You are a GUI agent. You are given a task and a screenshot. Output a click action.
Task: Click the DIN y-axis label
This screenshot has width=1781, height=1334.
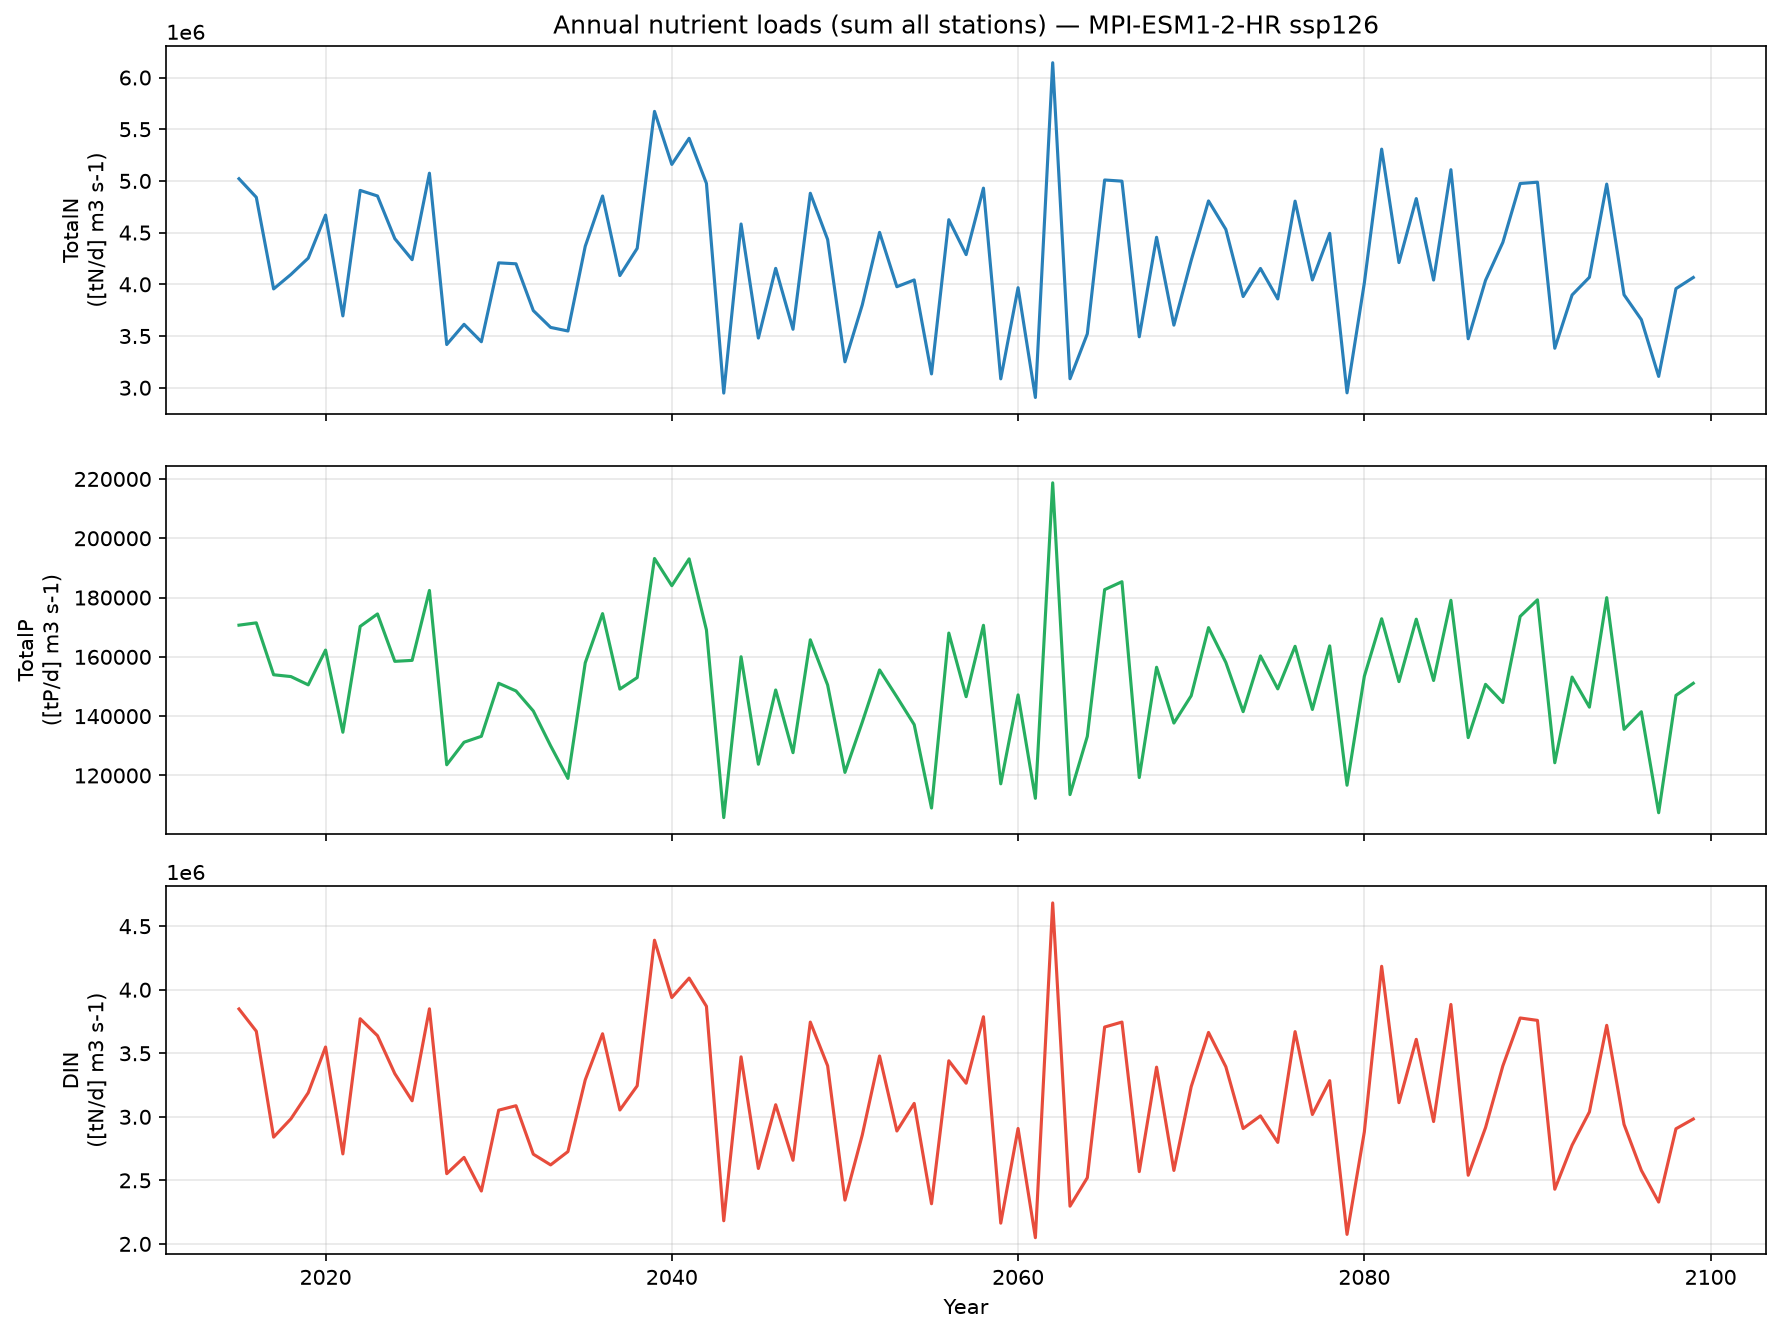[84, 1069]
